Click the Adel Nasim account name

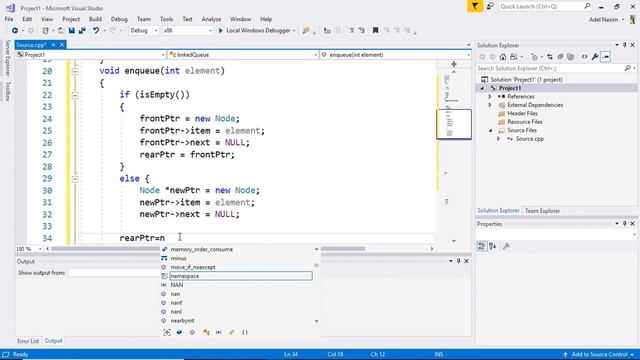603,20
